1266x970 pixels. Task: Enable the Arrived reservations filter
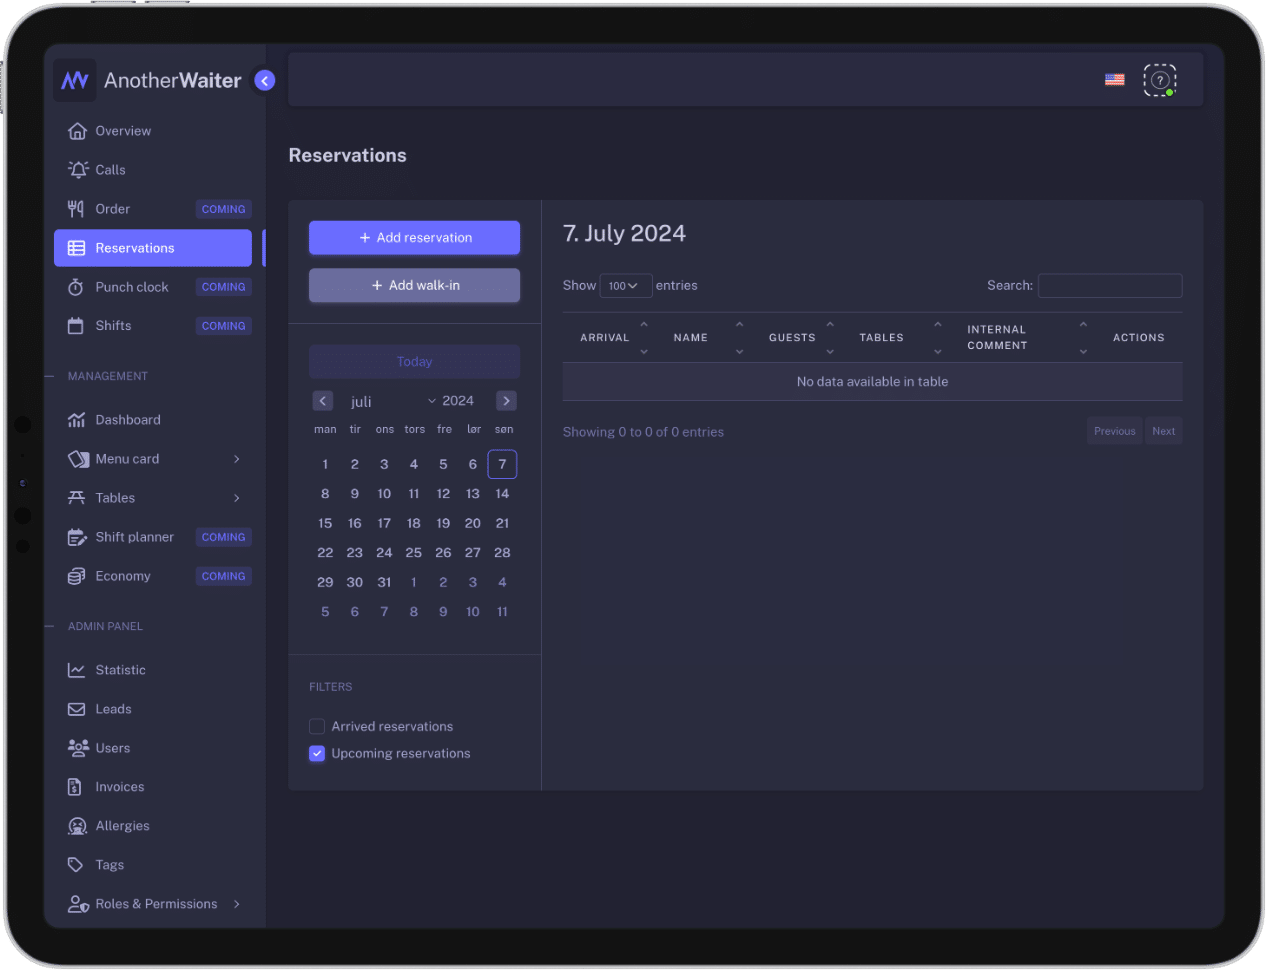click(317, 727)
